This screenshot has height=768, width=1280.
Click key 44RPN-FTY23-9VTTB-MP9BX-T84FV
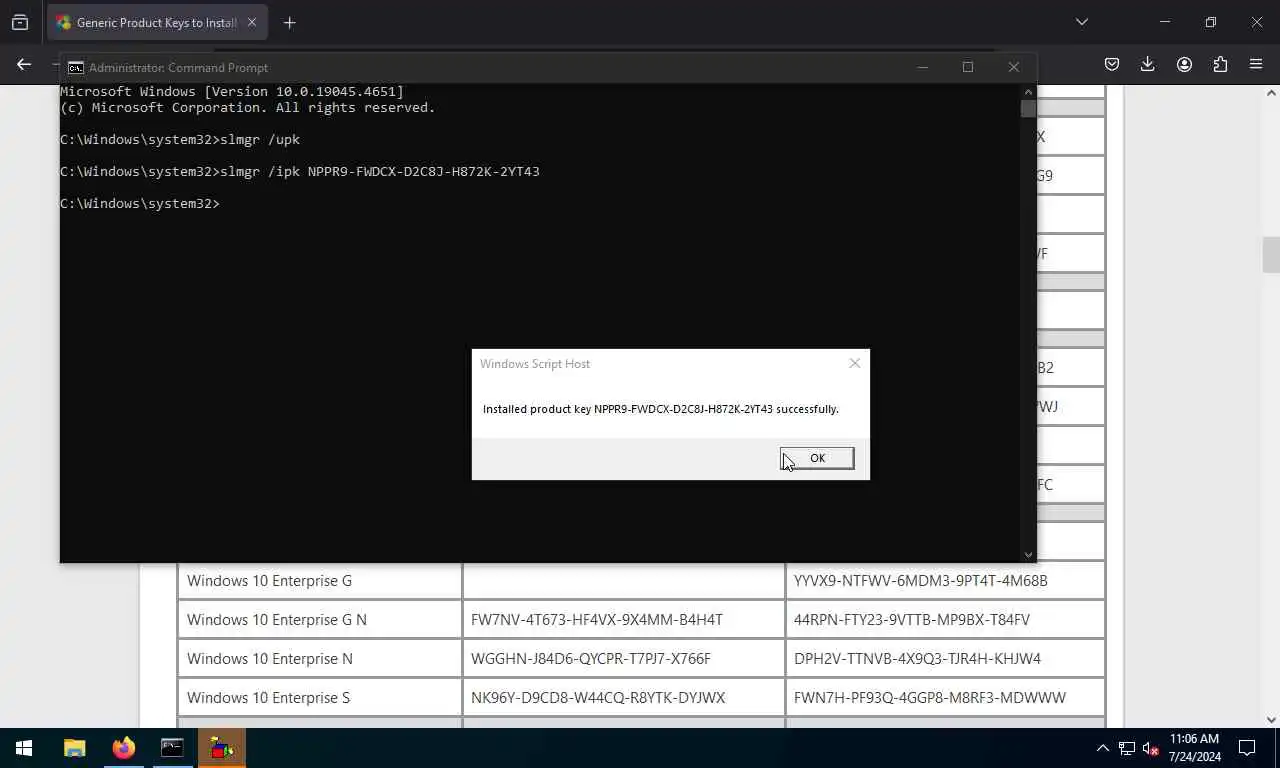click(x=912, y=620)
